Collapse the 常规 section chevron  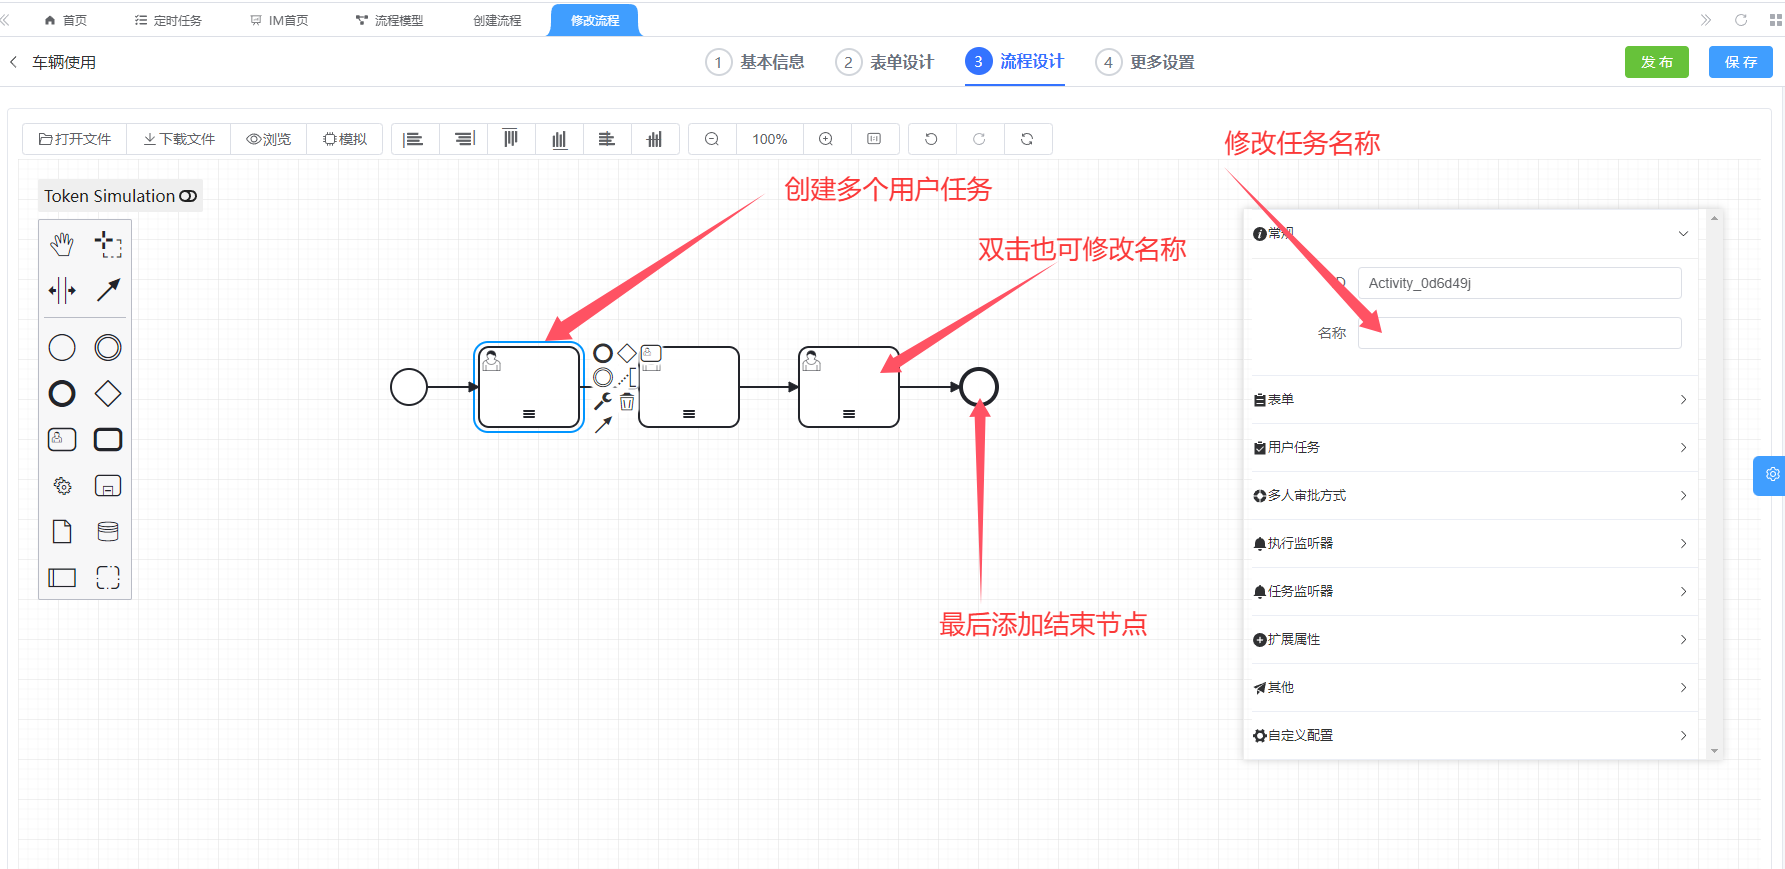[x=1683, y=234]
